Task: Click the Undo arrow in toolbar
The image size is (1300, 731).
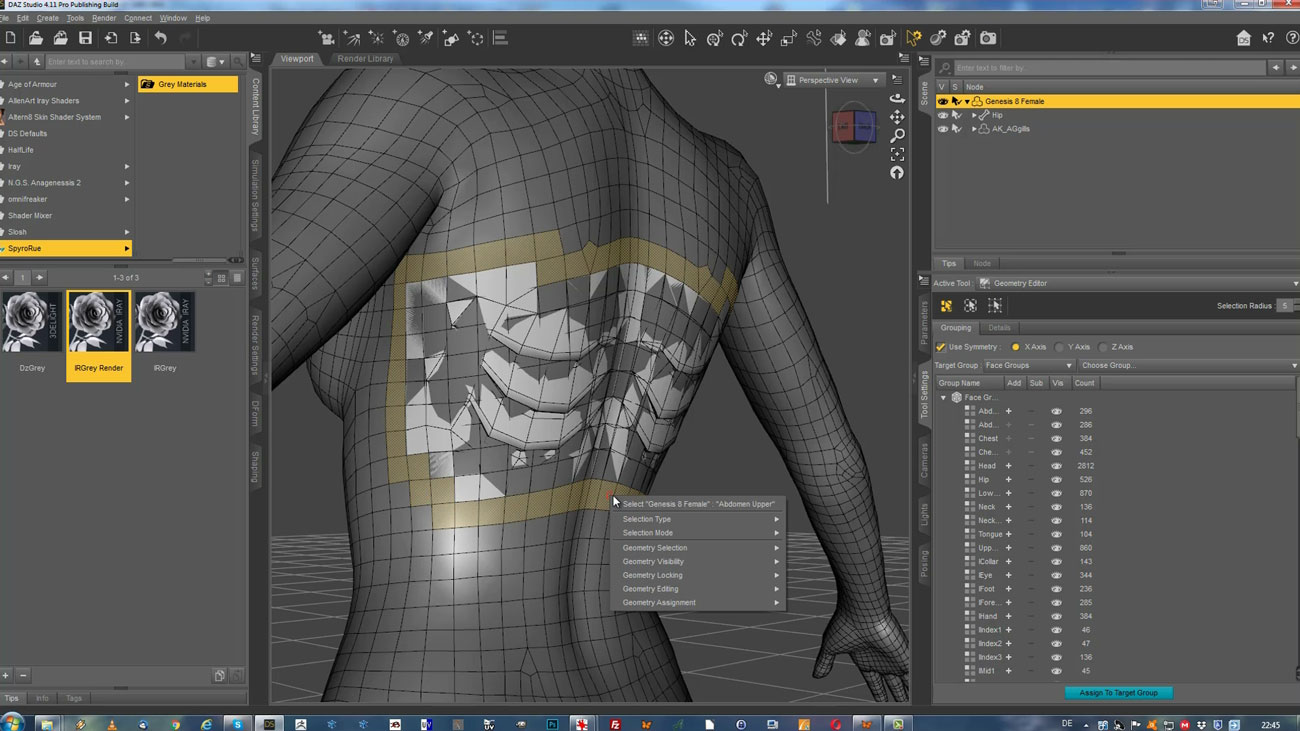Action: 160,38
